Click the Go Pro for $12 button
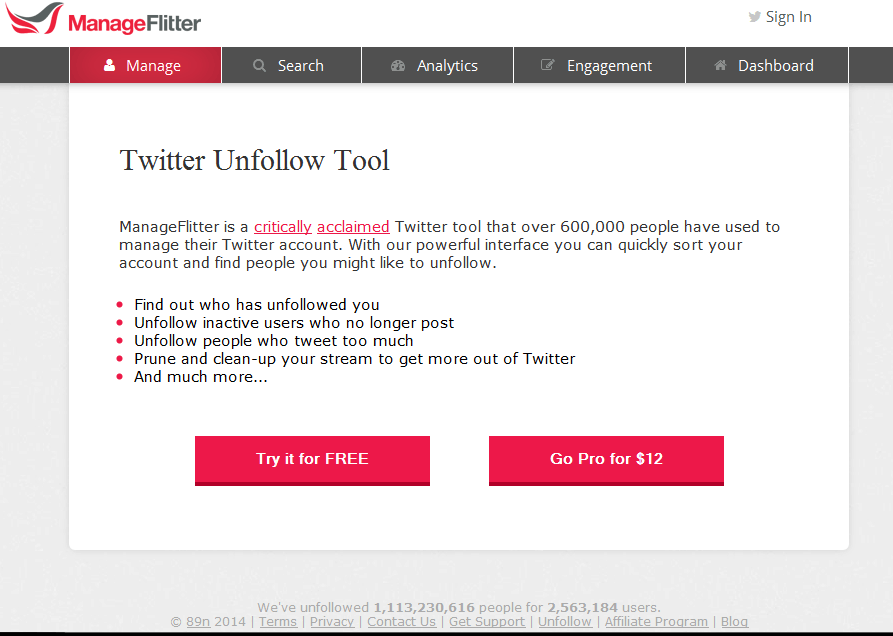 606,459
